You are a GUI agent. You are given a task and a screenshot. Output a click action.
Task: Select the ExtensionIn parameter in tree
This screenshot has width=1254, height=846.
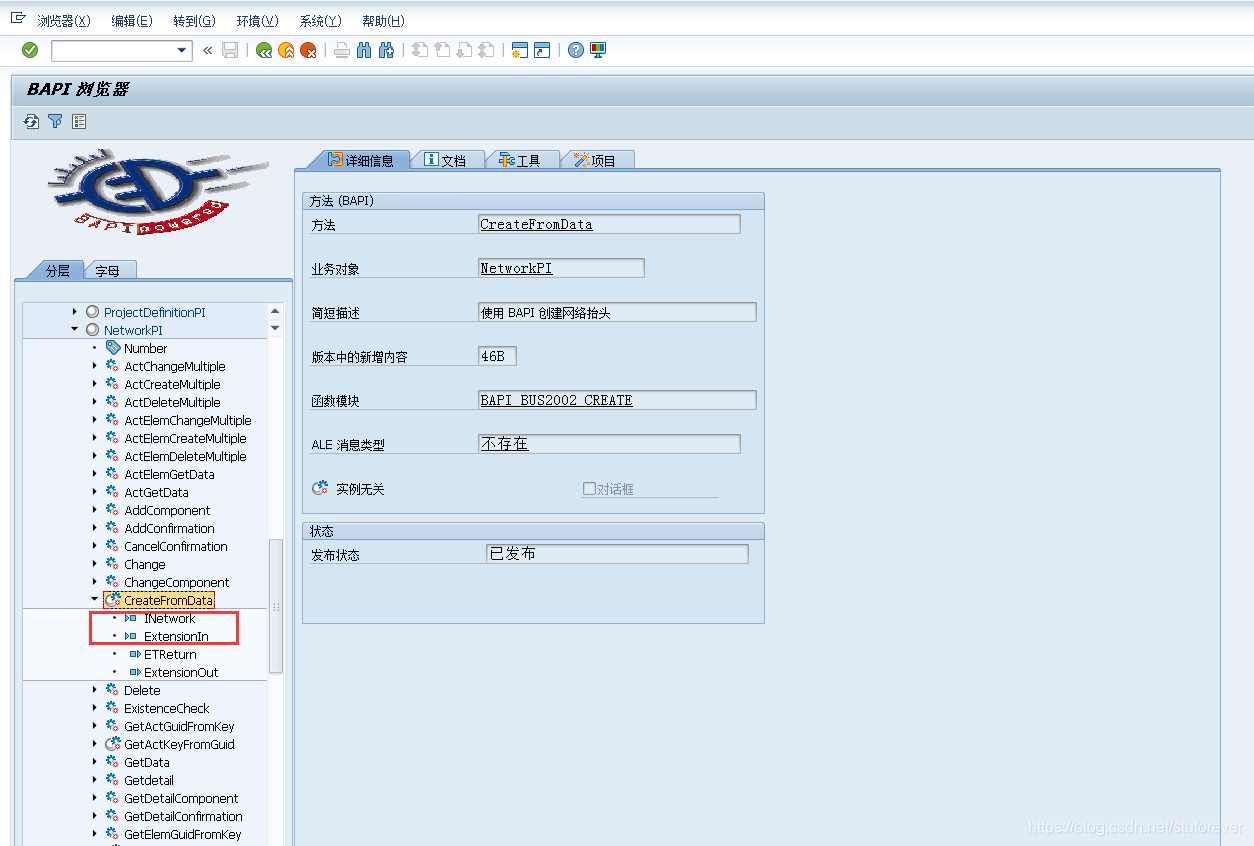coord(176,636)
